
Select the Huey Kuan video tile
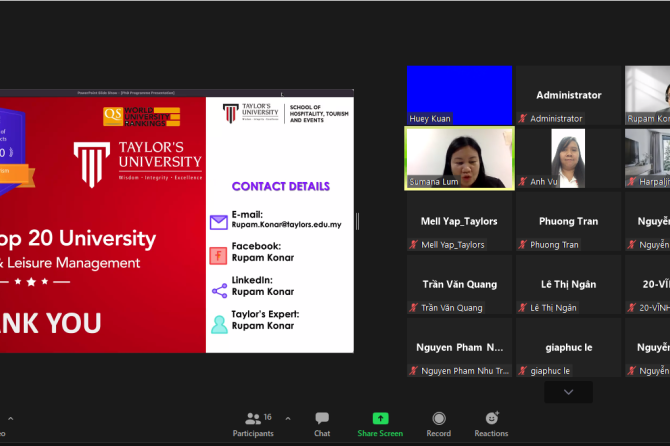459,96
